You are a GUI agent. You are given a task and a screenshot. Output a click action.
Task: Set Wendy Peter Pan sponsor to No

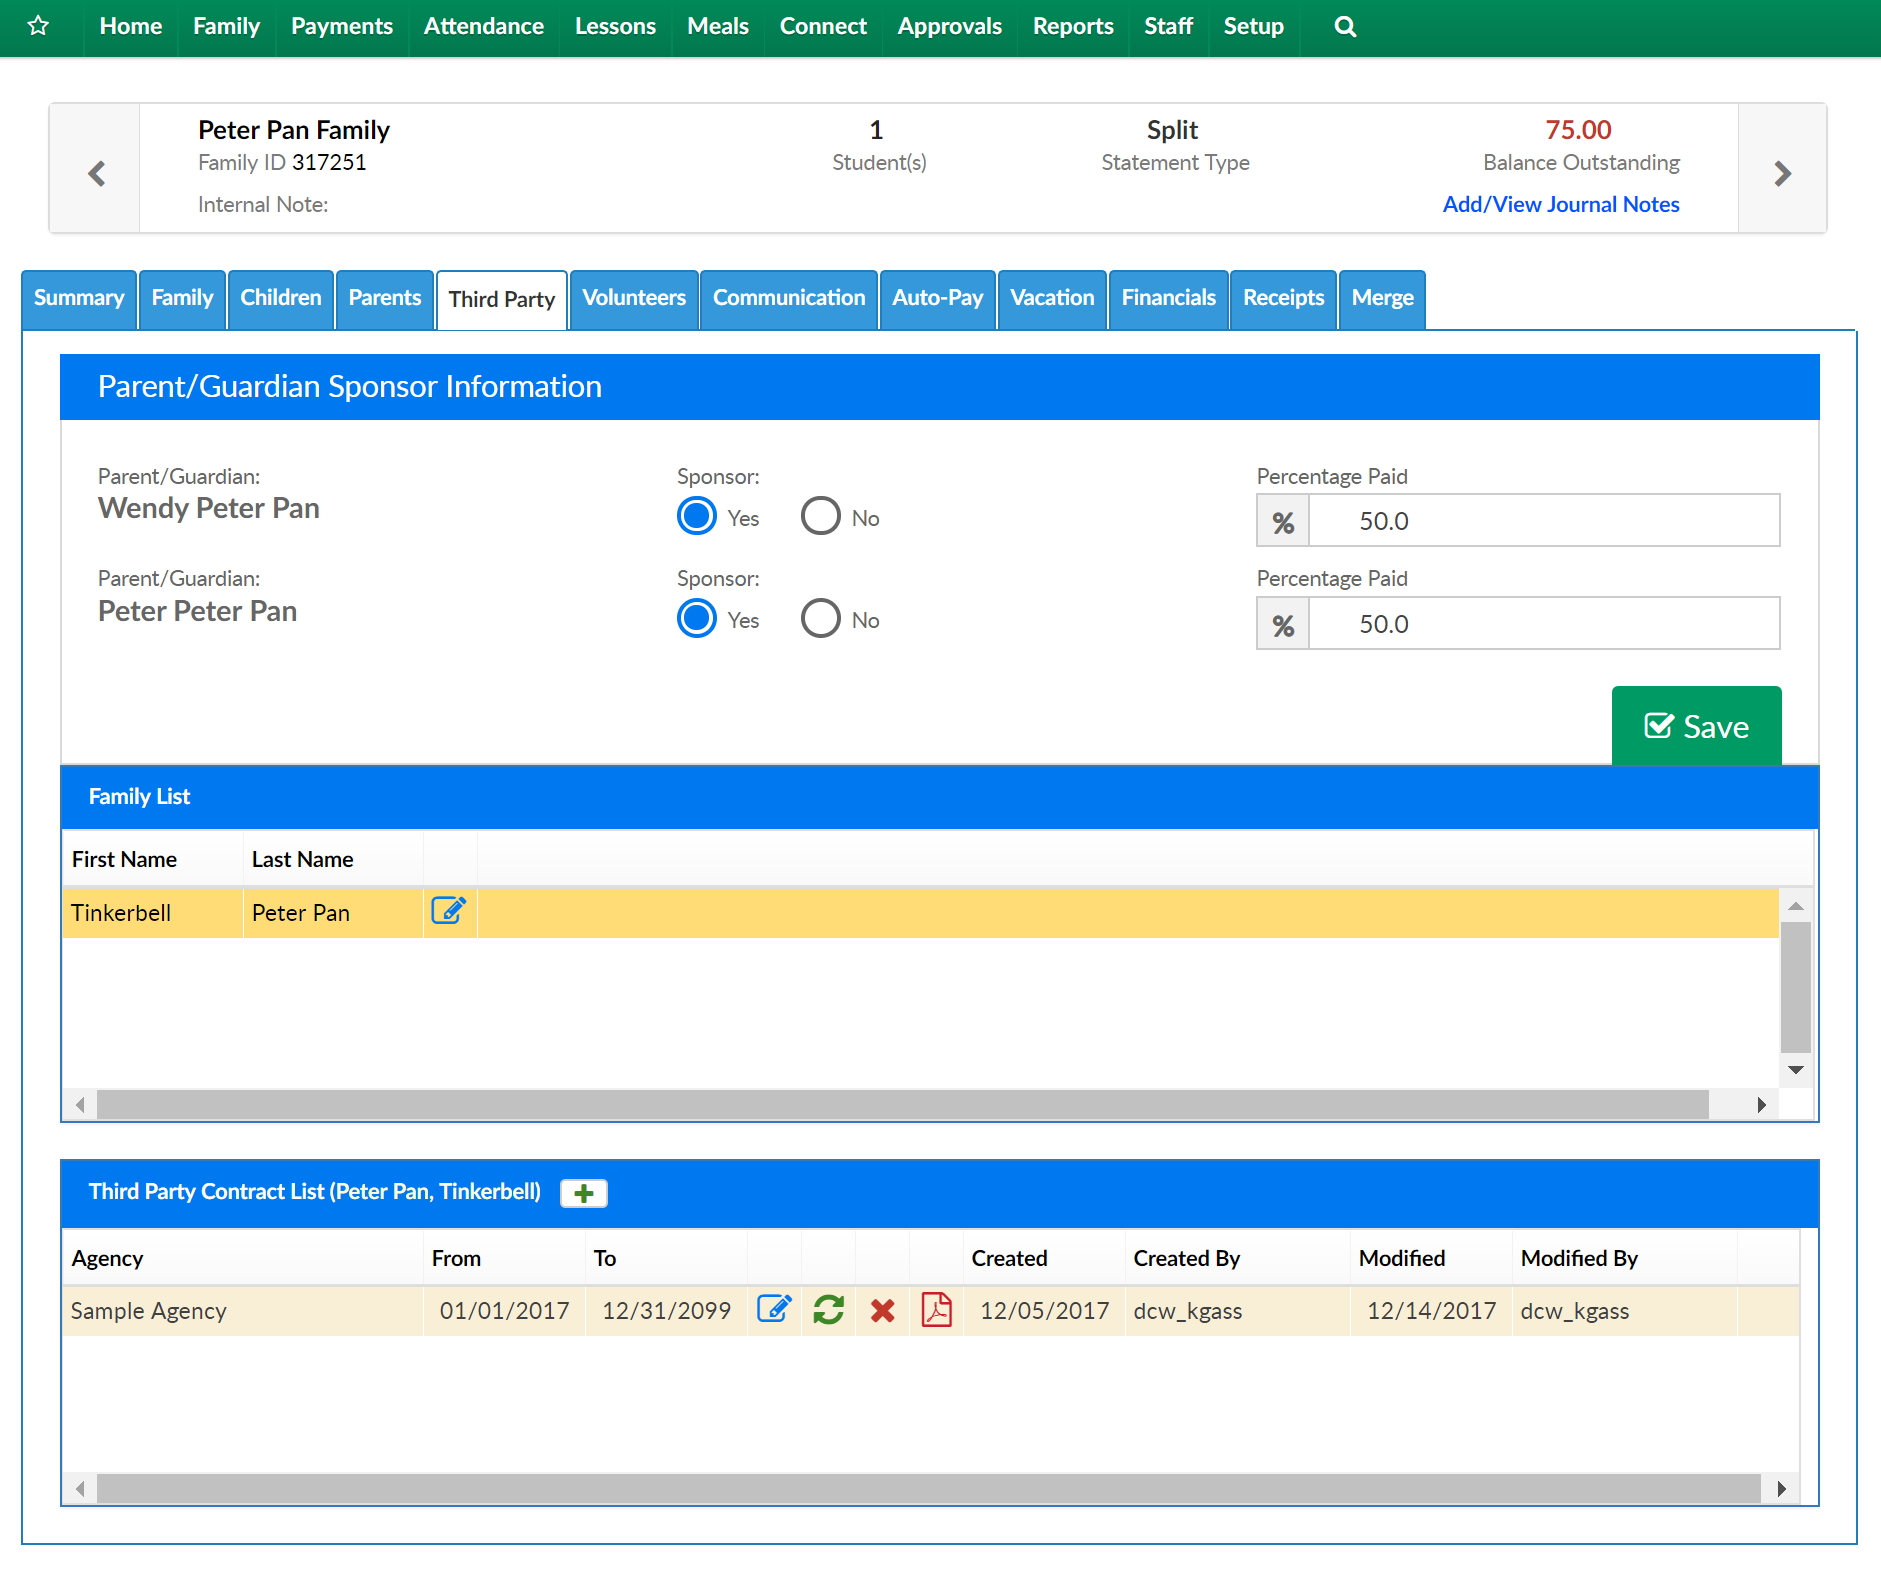tap(820, 517)
